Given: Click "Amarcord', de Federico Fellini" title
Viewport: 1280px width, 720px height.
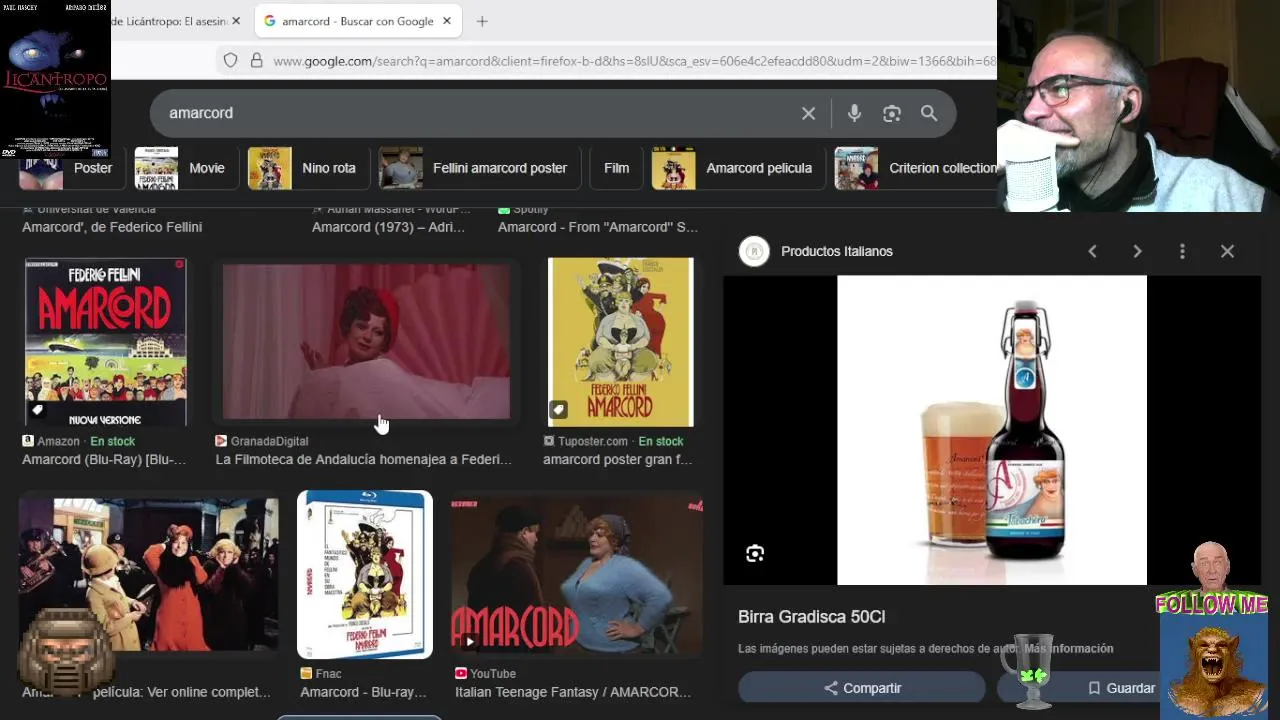Looking at the screenshot, I should click(x=112, y=227).
